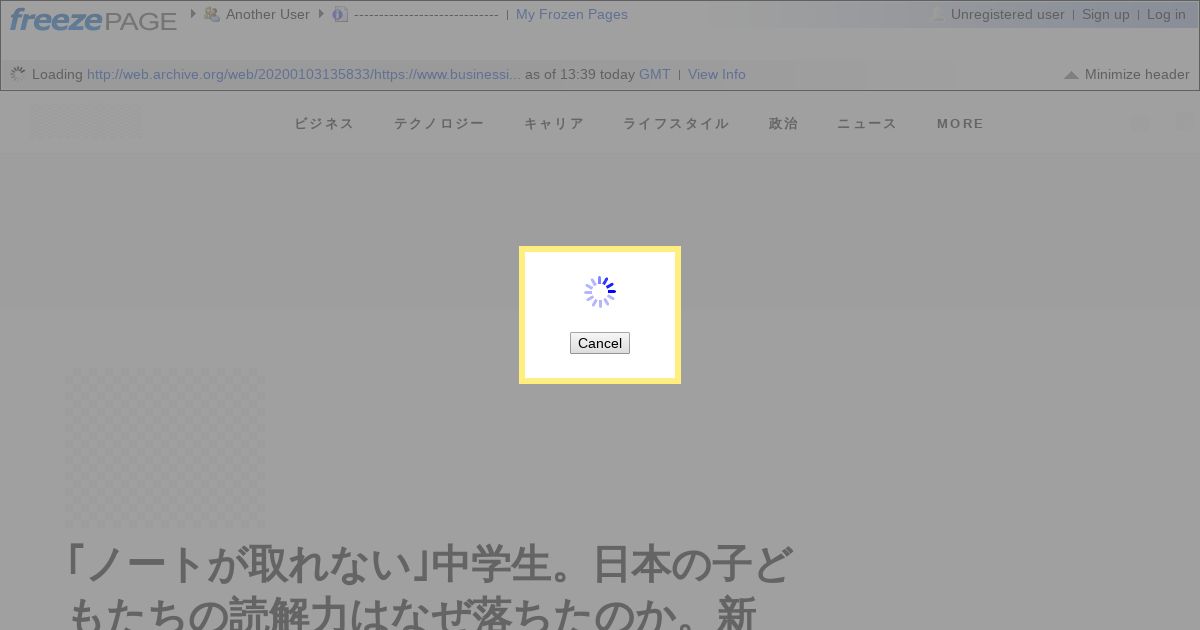Open the ビジネス menu item
Image resolution: width=1200 pixels, height=630 pixels.
click(x=324, y=124)
